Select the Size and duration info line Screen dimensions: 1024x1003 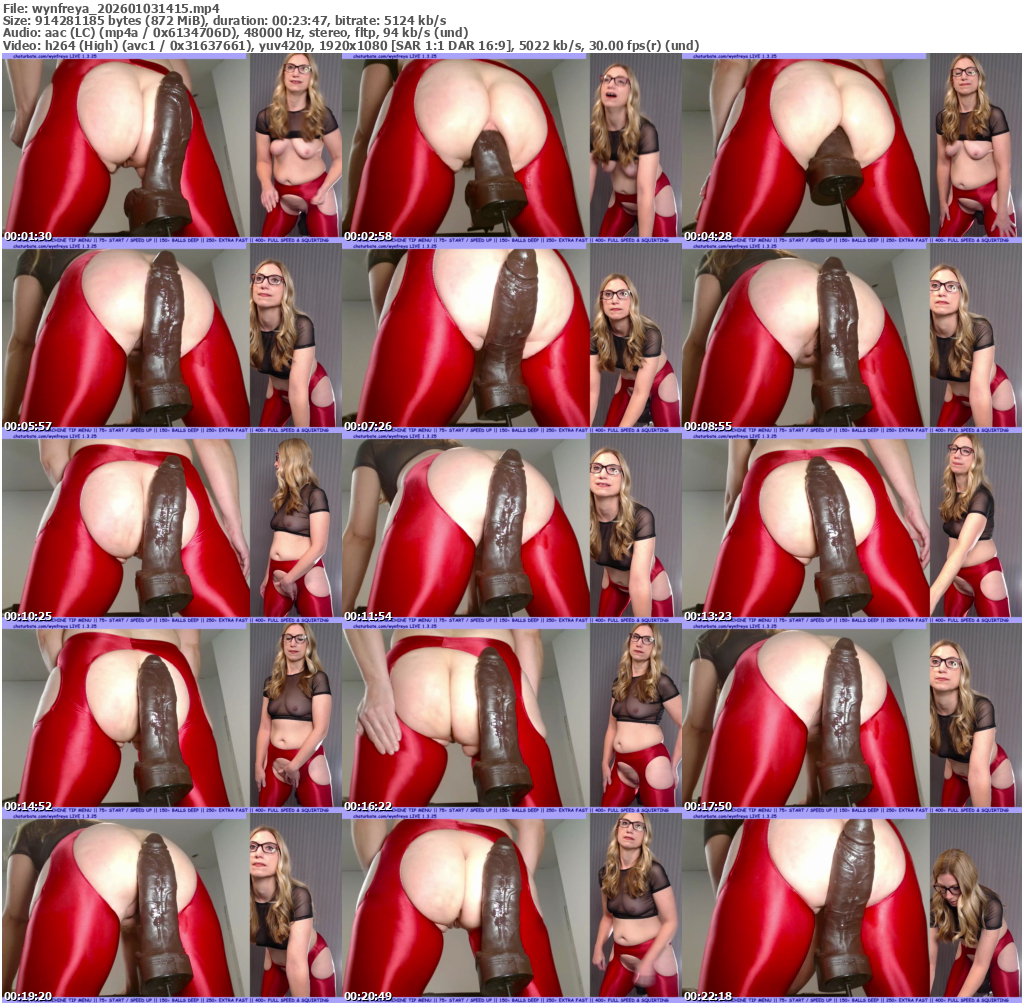pyautogui.click(x=224, y=20)
